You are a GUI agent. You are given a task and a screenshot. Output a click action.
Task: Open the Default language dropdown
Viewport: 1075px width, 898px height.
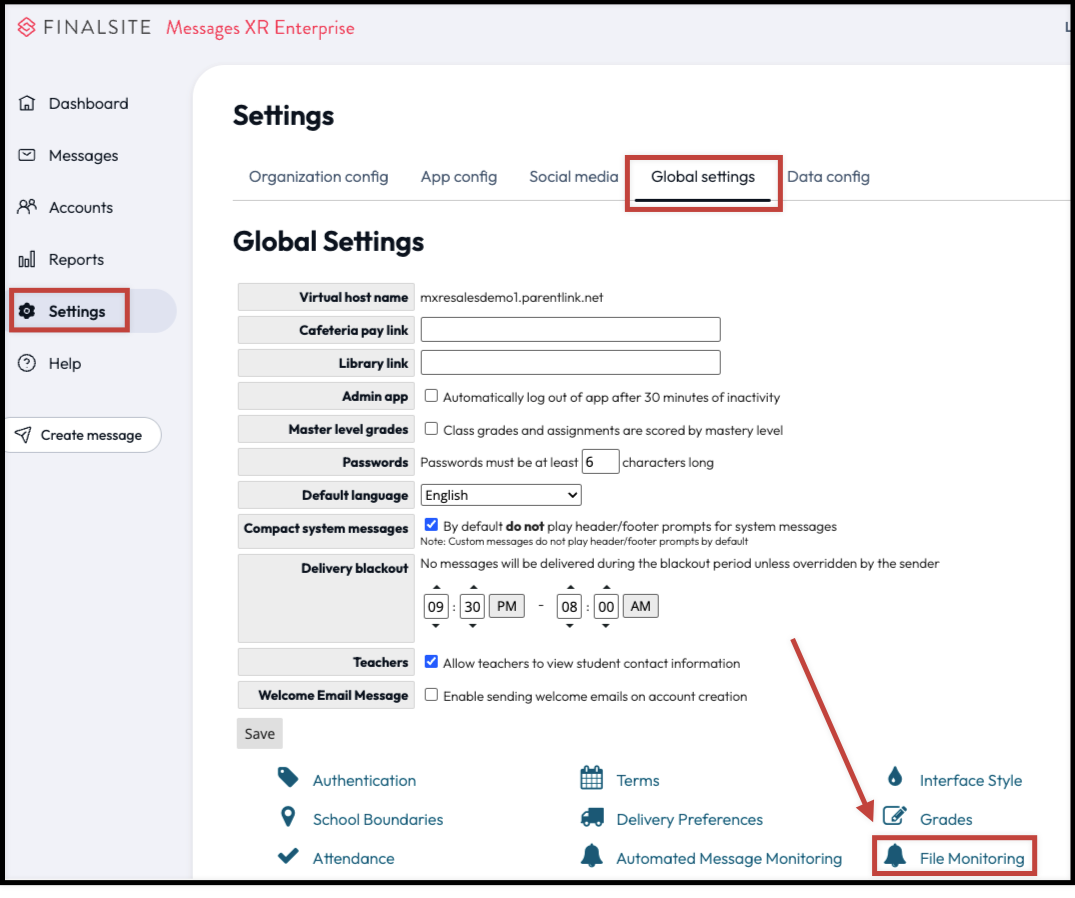click(x=500, y=494)
